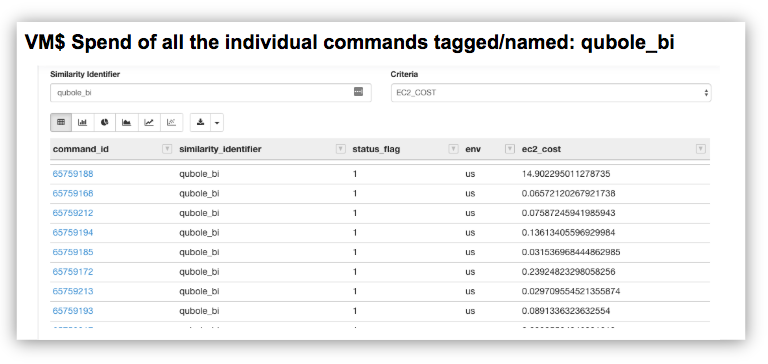
Task: Open the download options caret
Action: 217,122
